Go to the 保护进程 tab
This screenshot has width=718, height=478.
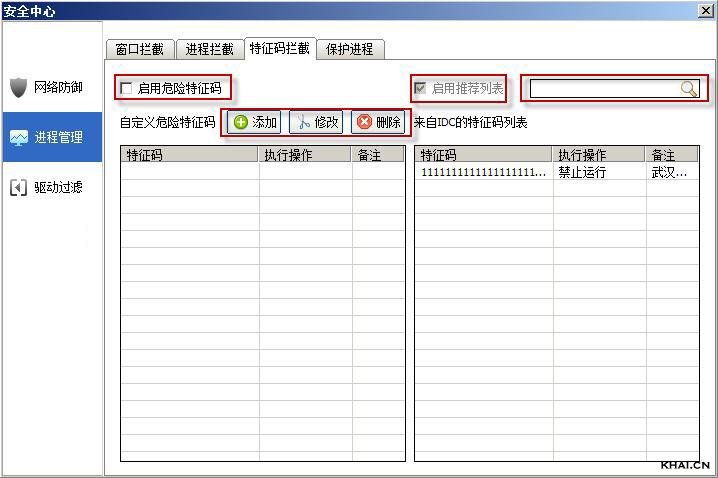pyautogui.click(x=349, y=49)
